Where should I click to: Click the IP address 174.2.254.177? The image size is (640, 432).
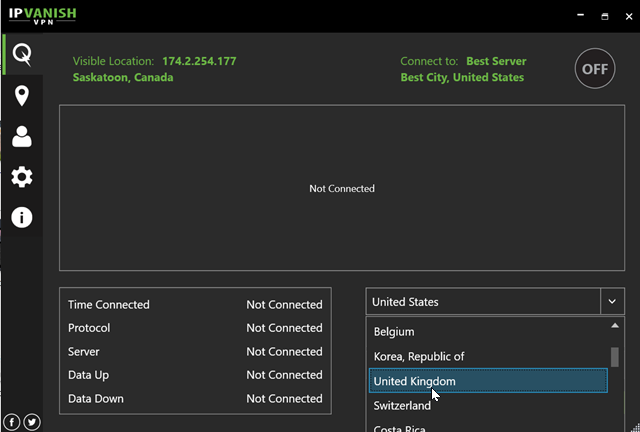[x=199, y=61]
